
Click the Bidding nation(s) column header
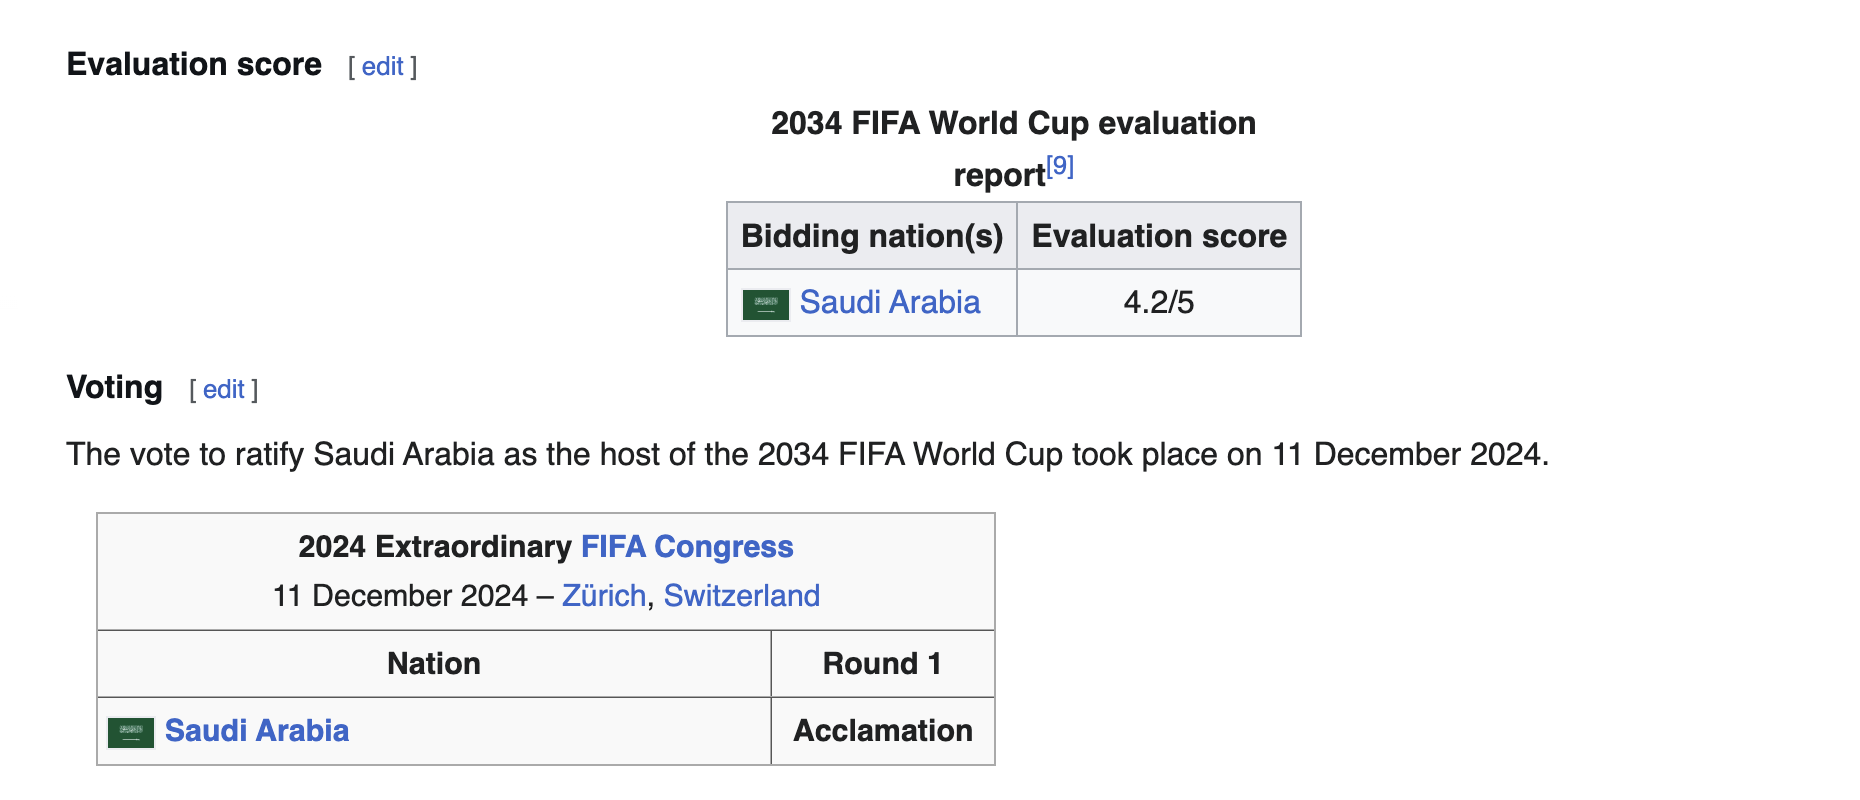[x=872, y=236]
